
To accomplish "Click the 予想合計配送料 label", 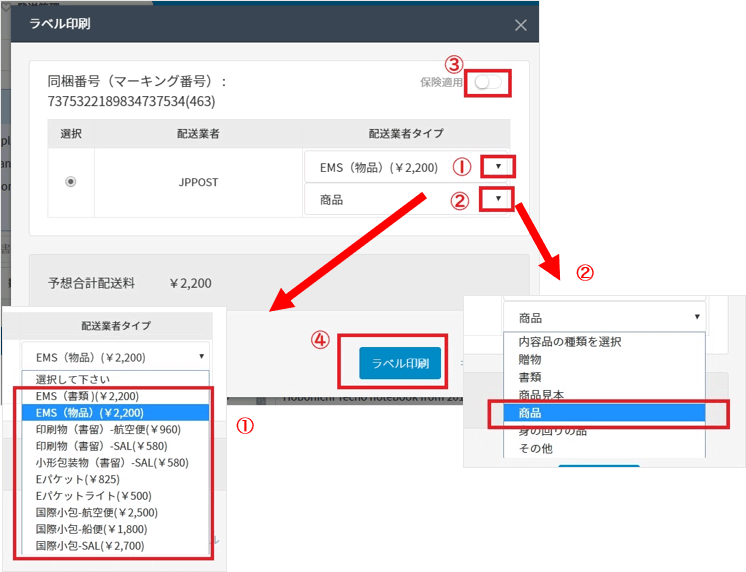I will coord(91,283).
